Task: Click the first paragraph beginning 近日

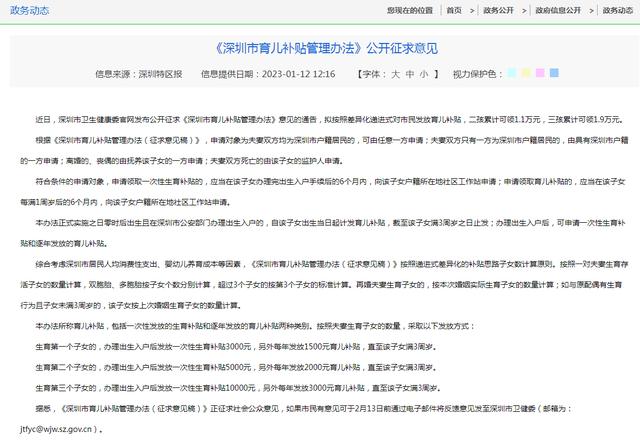Action: click(330, 120)
